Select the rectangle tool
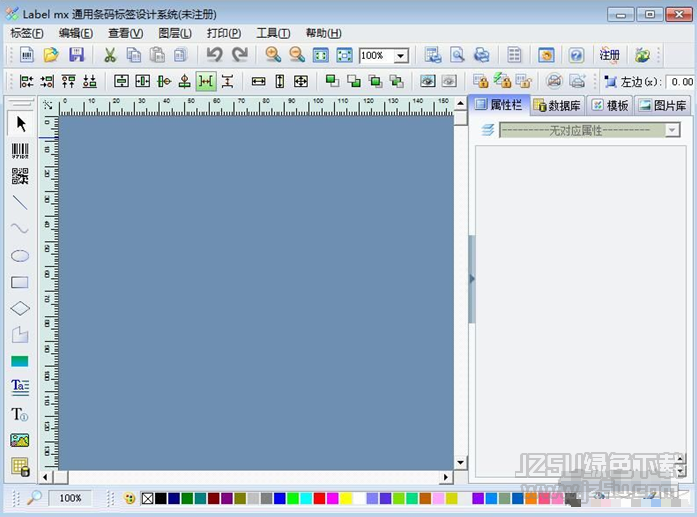Viewport: 697px width, 517px height. point(20,282)
